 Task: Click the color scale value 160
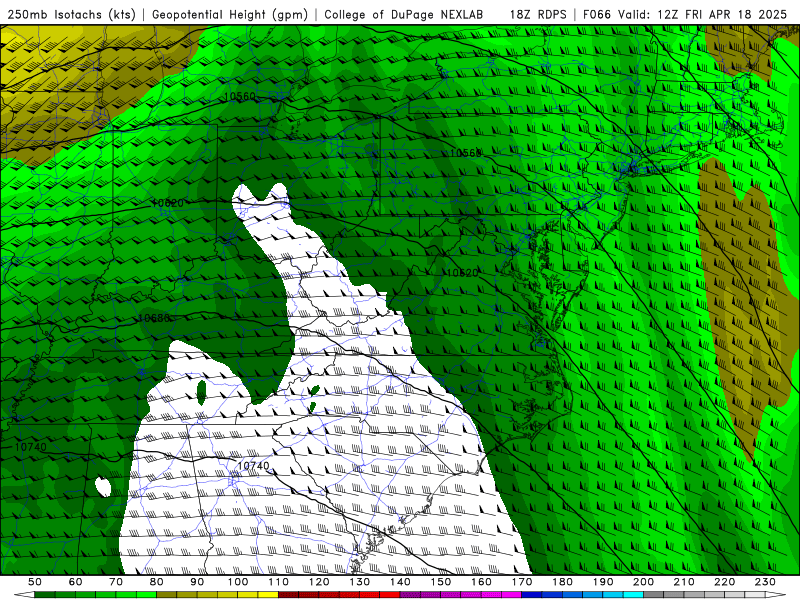click(x=482, y=582)
